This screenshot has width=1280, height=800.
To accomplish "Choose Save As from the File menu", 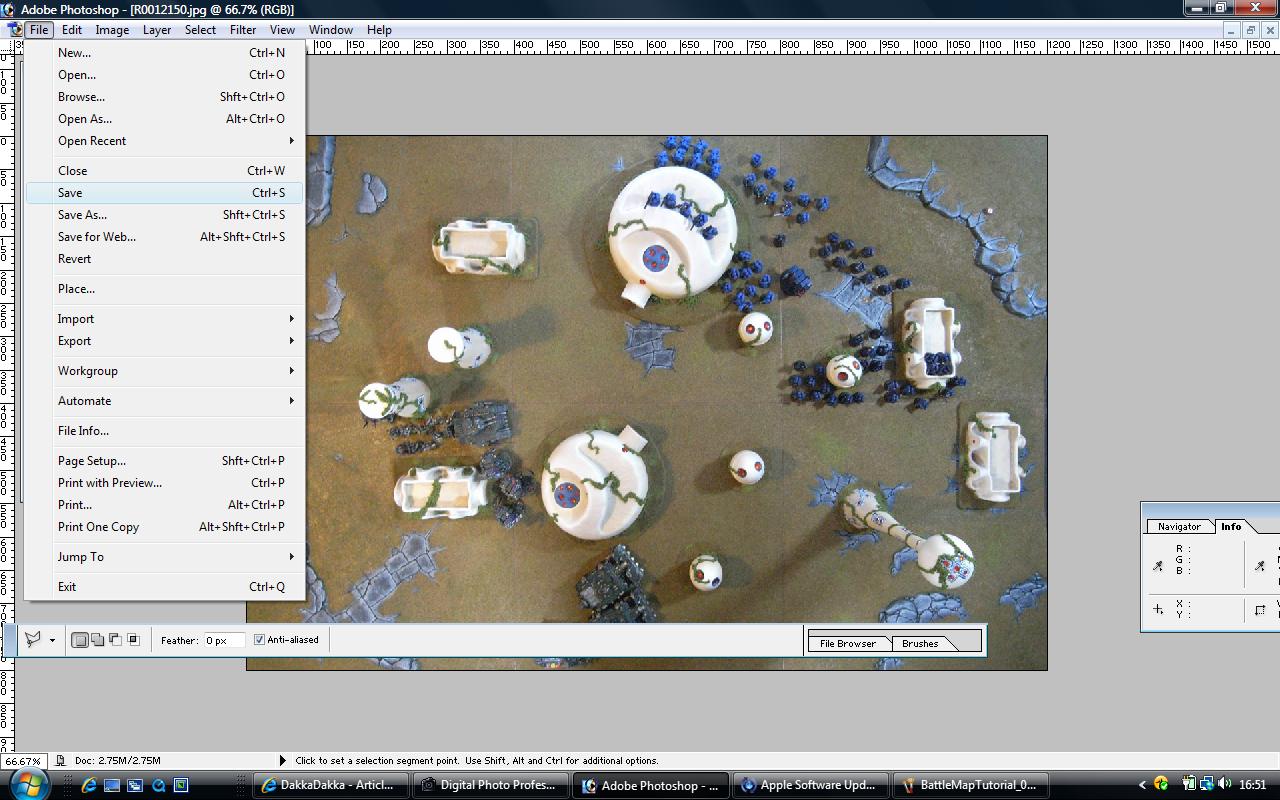I will 82,215.
